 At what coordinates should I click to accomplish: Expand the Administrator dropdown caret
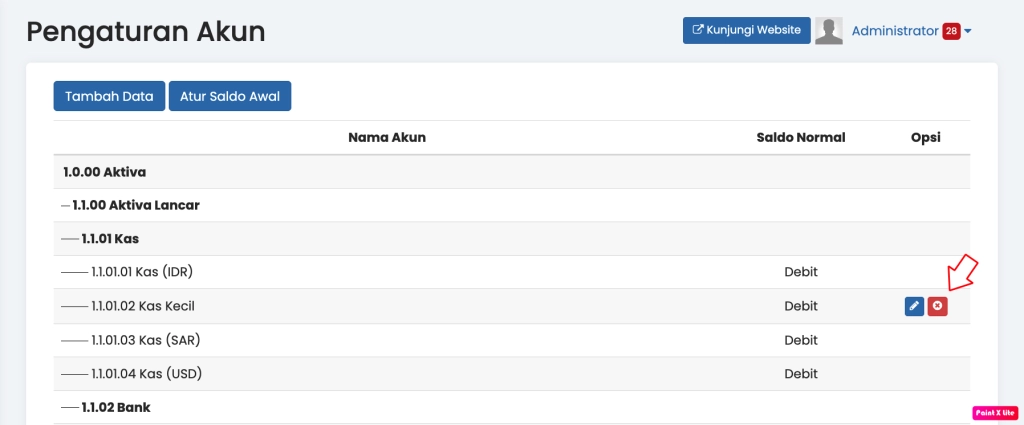point(968,32)
